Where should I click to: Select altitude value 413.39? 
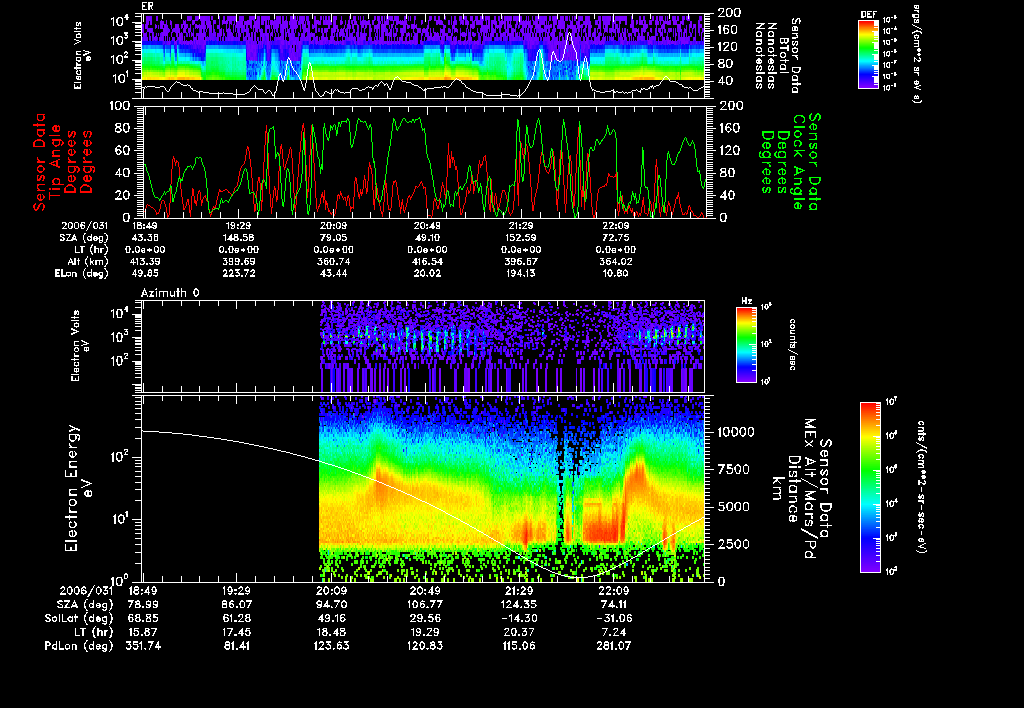point(145,262)
